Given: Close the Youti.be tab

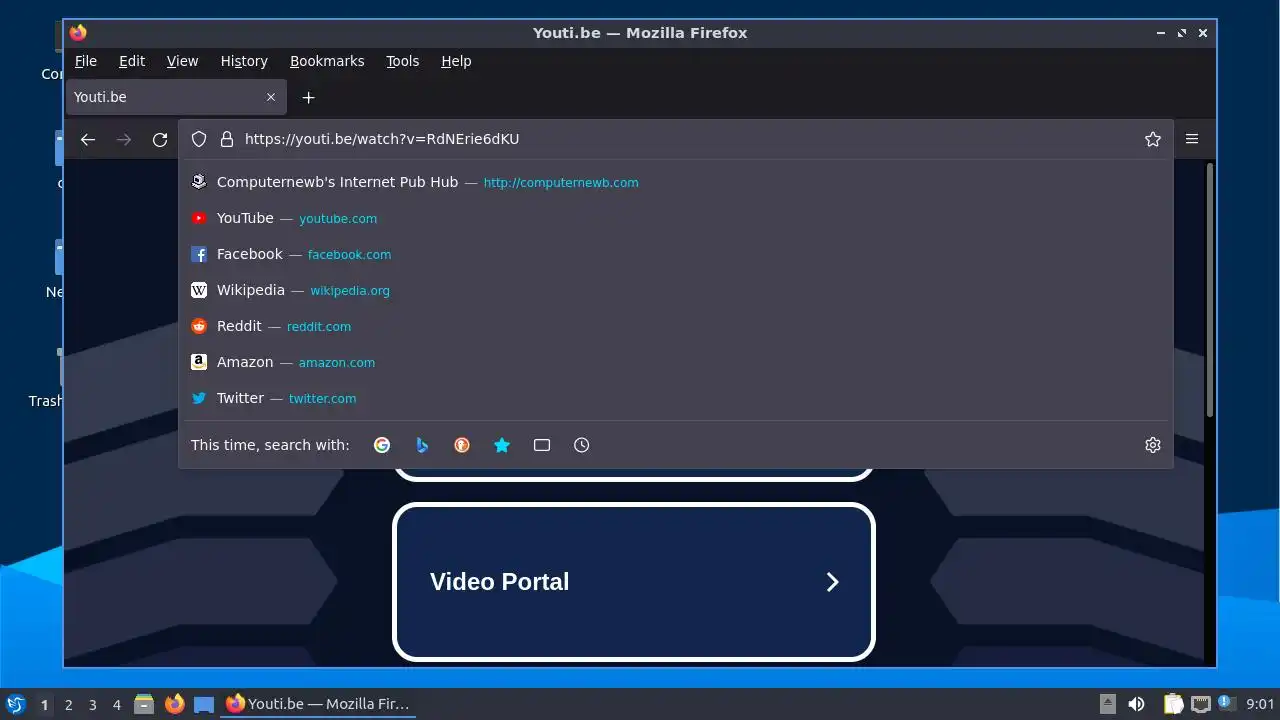Looking at the screenshot, I should 271,97.
